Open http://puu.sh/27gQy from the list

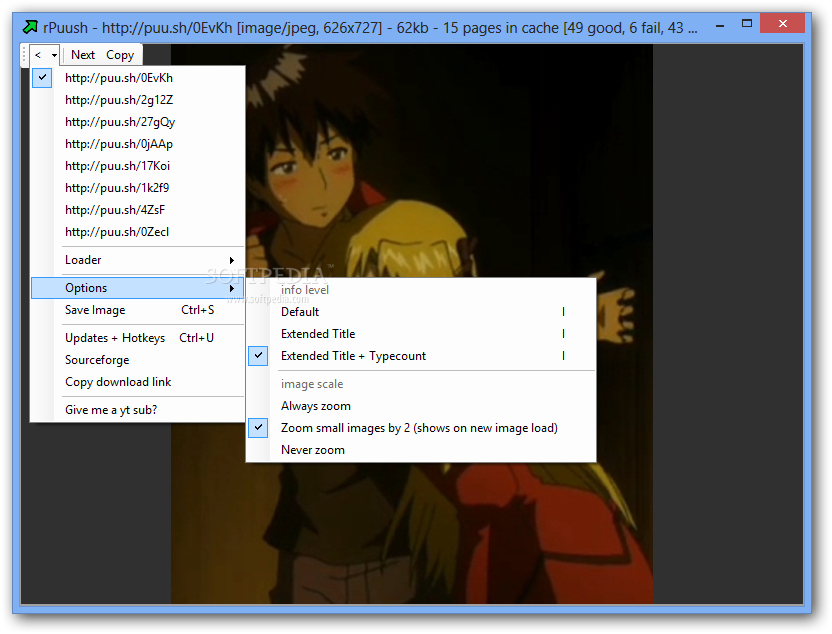point(137,122)
